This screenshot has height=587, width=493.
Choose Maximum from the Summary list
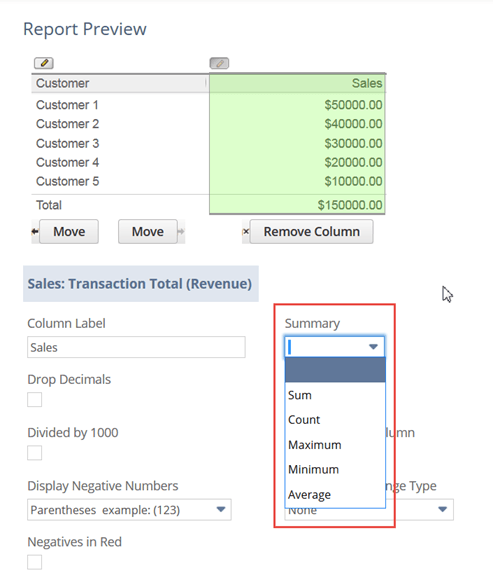[x=335, y=445]
